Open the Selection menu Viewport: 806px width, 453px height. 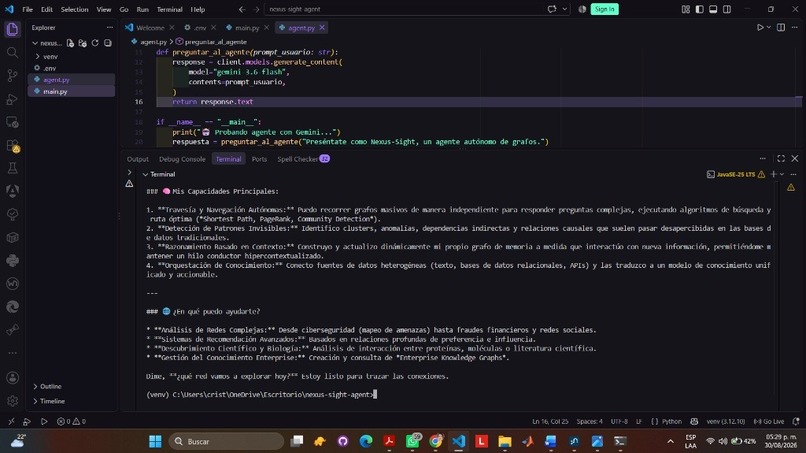pyautogui.click(x=75, y=9)
